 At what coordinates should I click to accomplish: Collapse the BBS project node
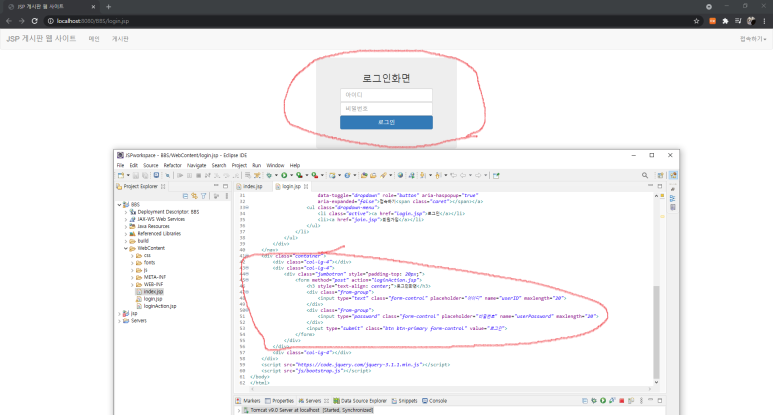[x=119, y=205]
